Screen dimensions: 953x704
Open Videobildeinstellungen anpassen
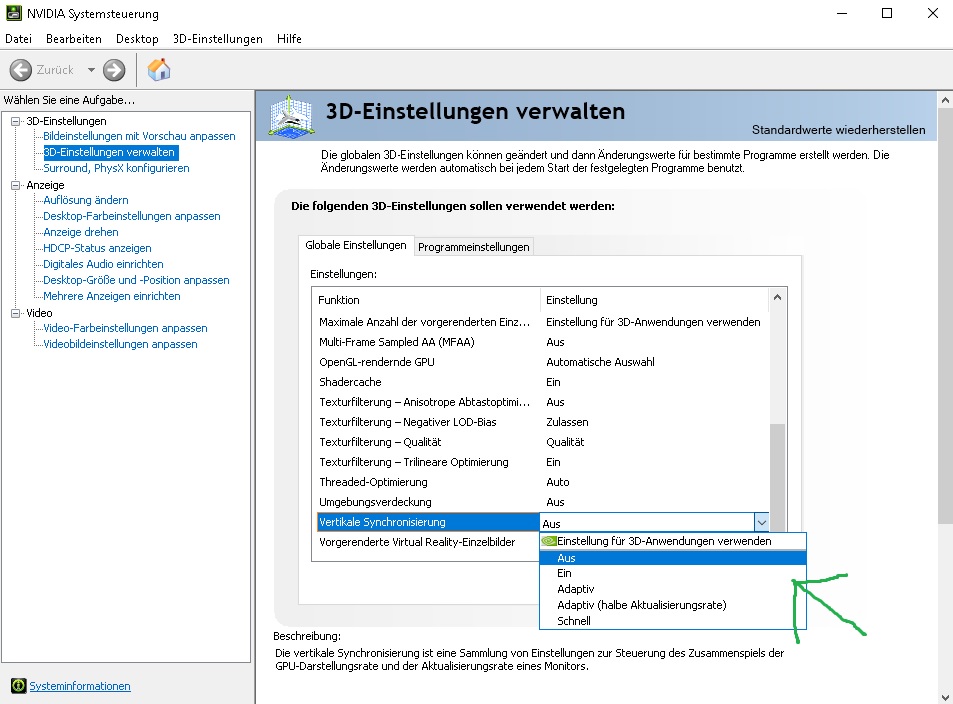pos(120,344)
